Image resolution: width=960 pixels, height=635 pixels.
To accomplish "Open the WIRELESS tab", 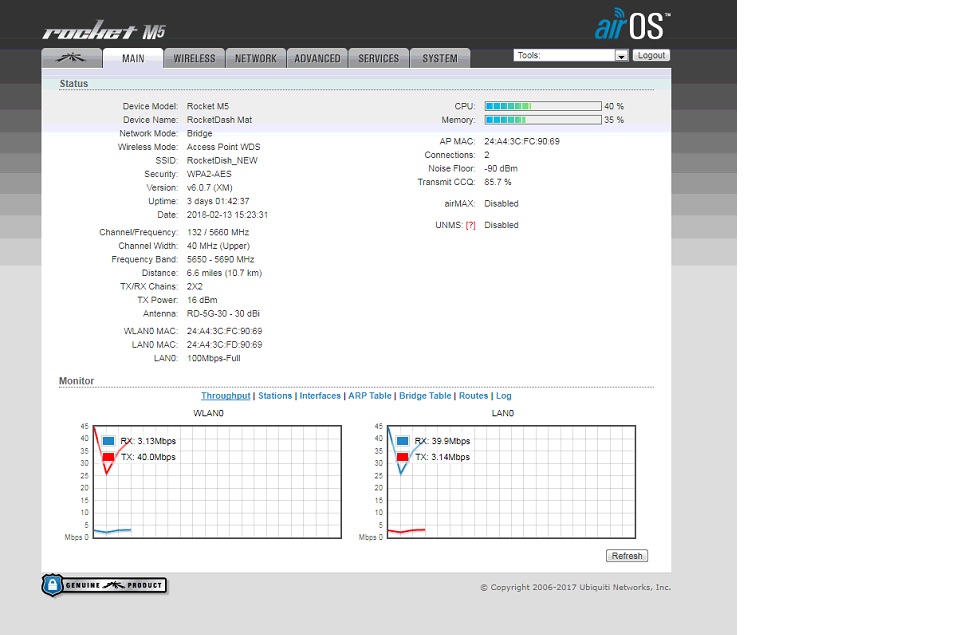I will [x=194, y=58].
